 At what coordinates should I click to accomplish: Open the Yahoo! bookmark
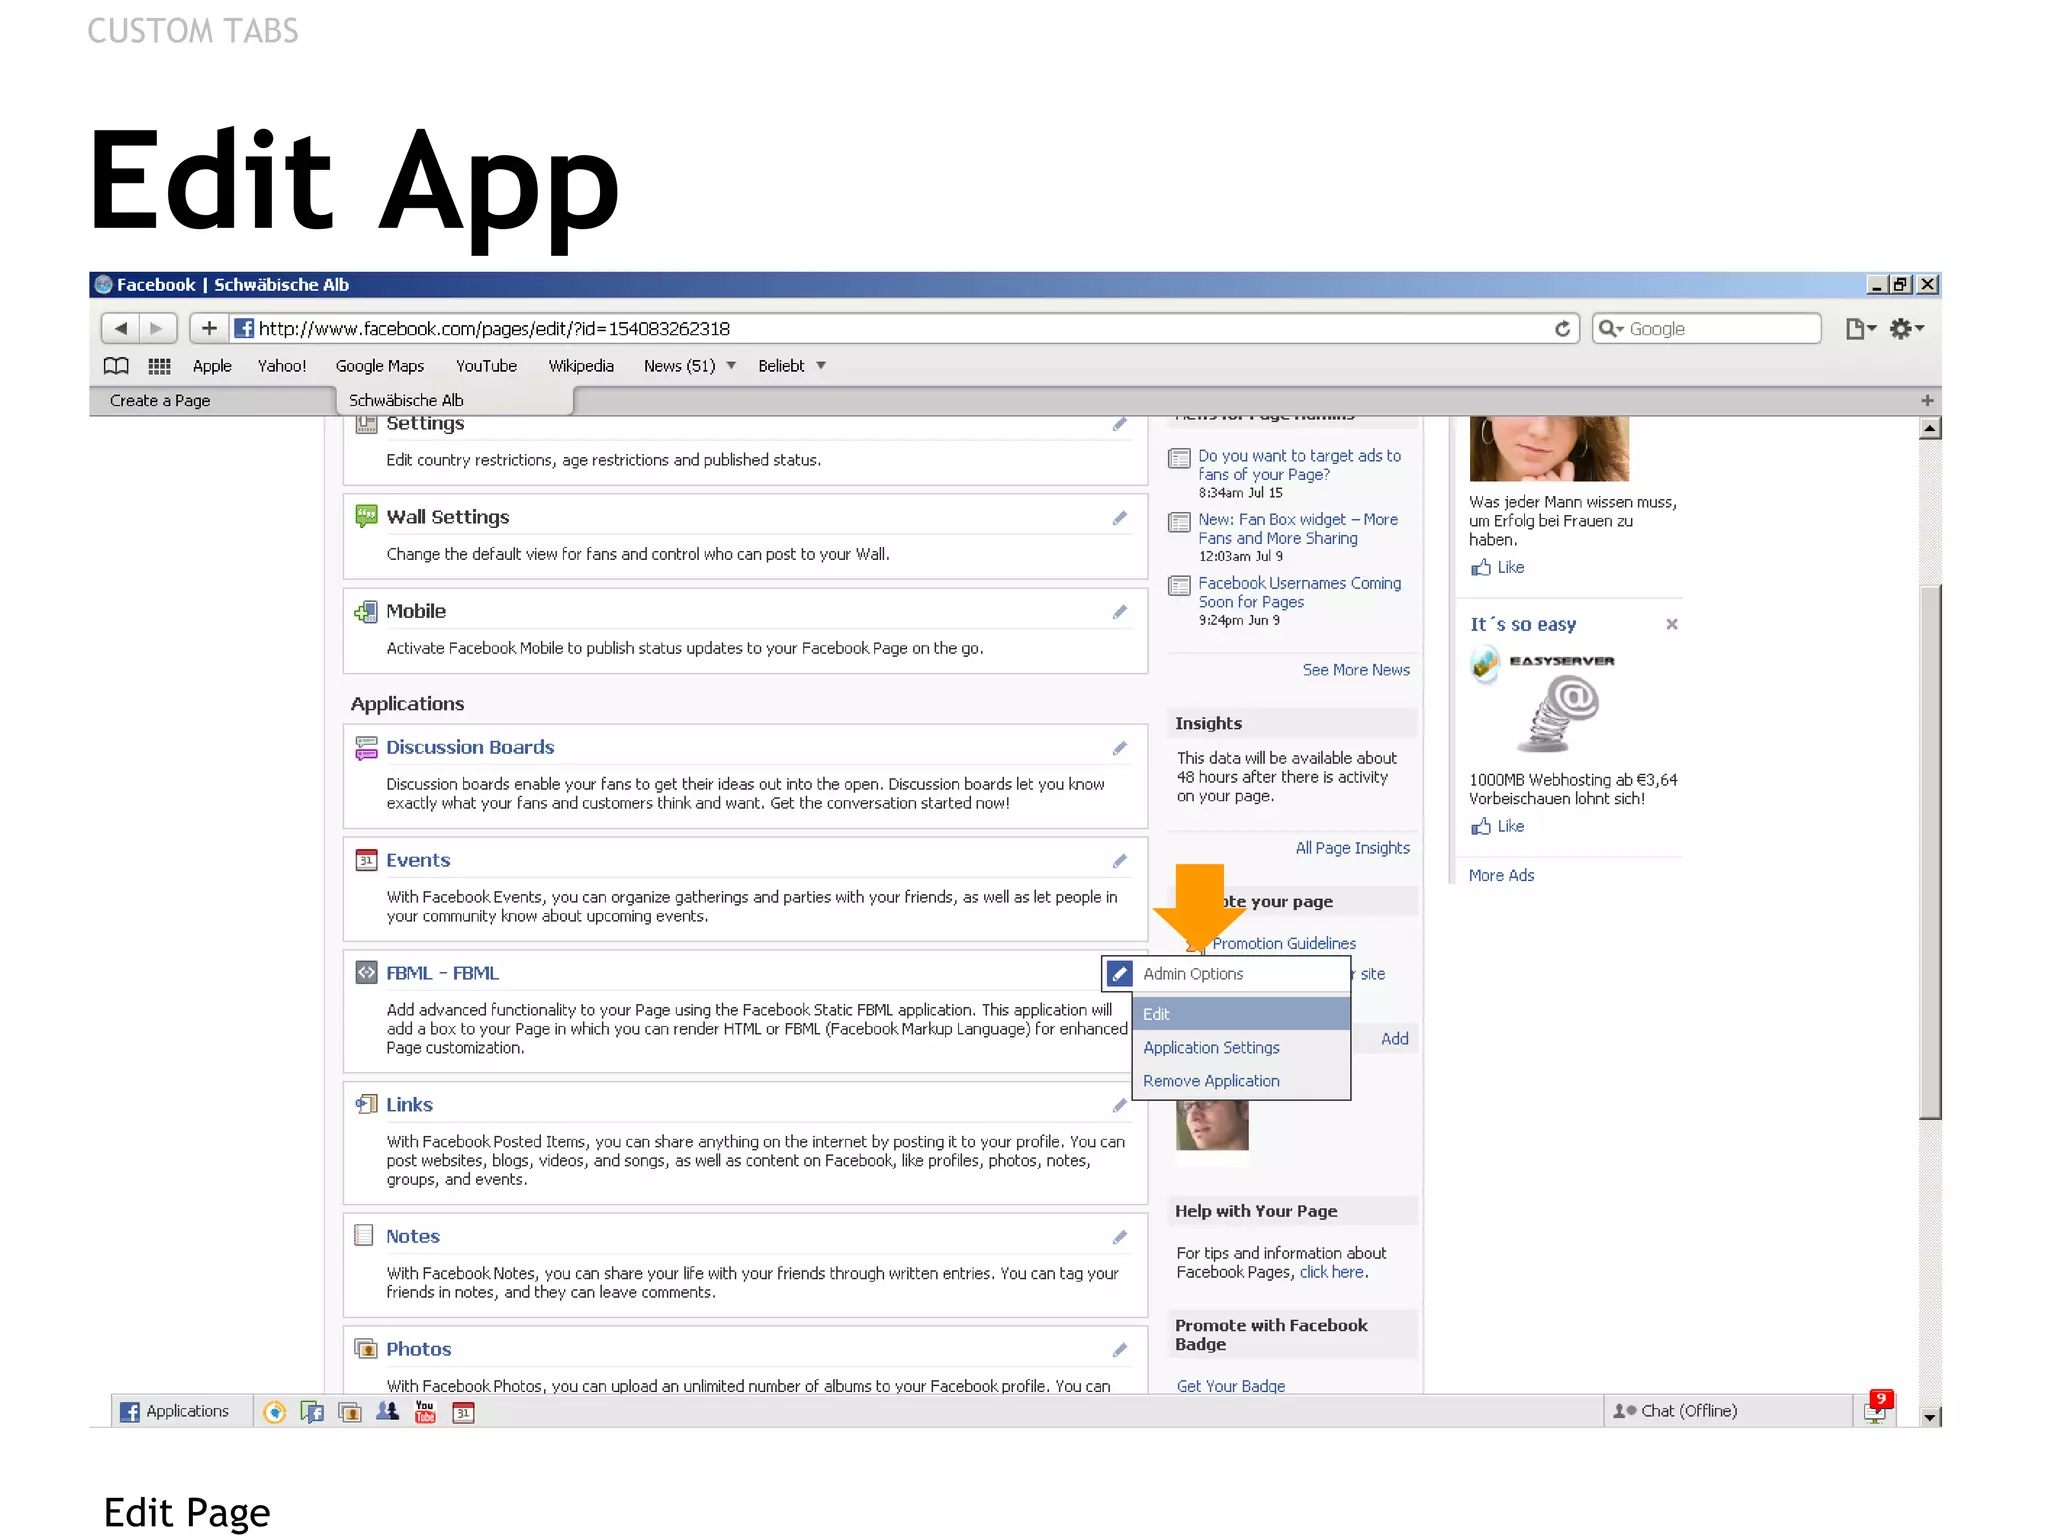[x=282, y=366]
